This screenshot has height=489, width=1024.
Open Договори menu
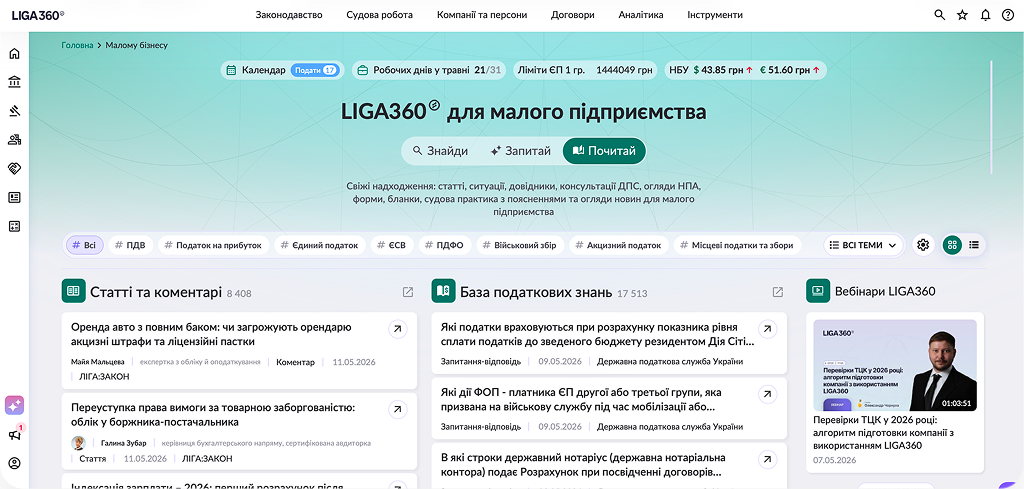point(573,15)
